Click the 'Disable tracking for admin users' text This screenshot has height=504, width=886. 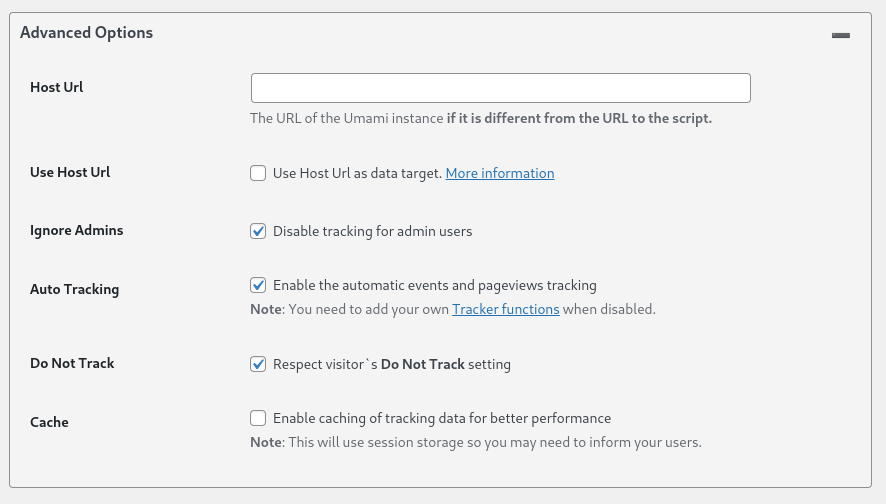point(372,231)
